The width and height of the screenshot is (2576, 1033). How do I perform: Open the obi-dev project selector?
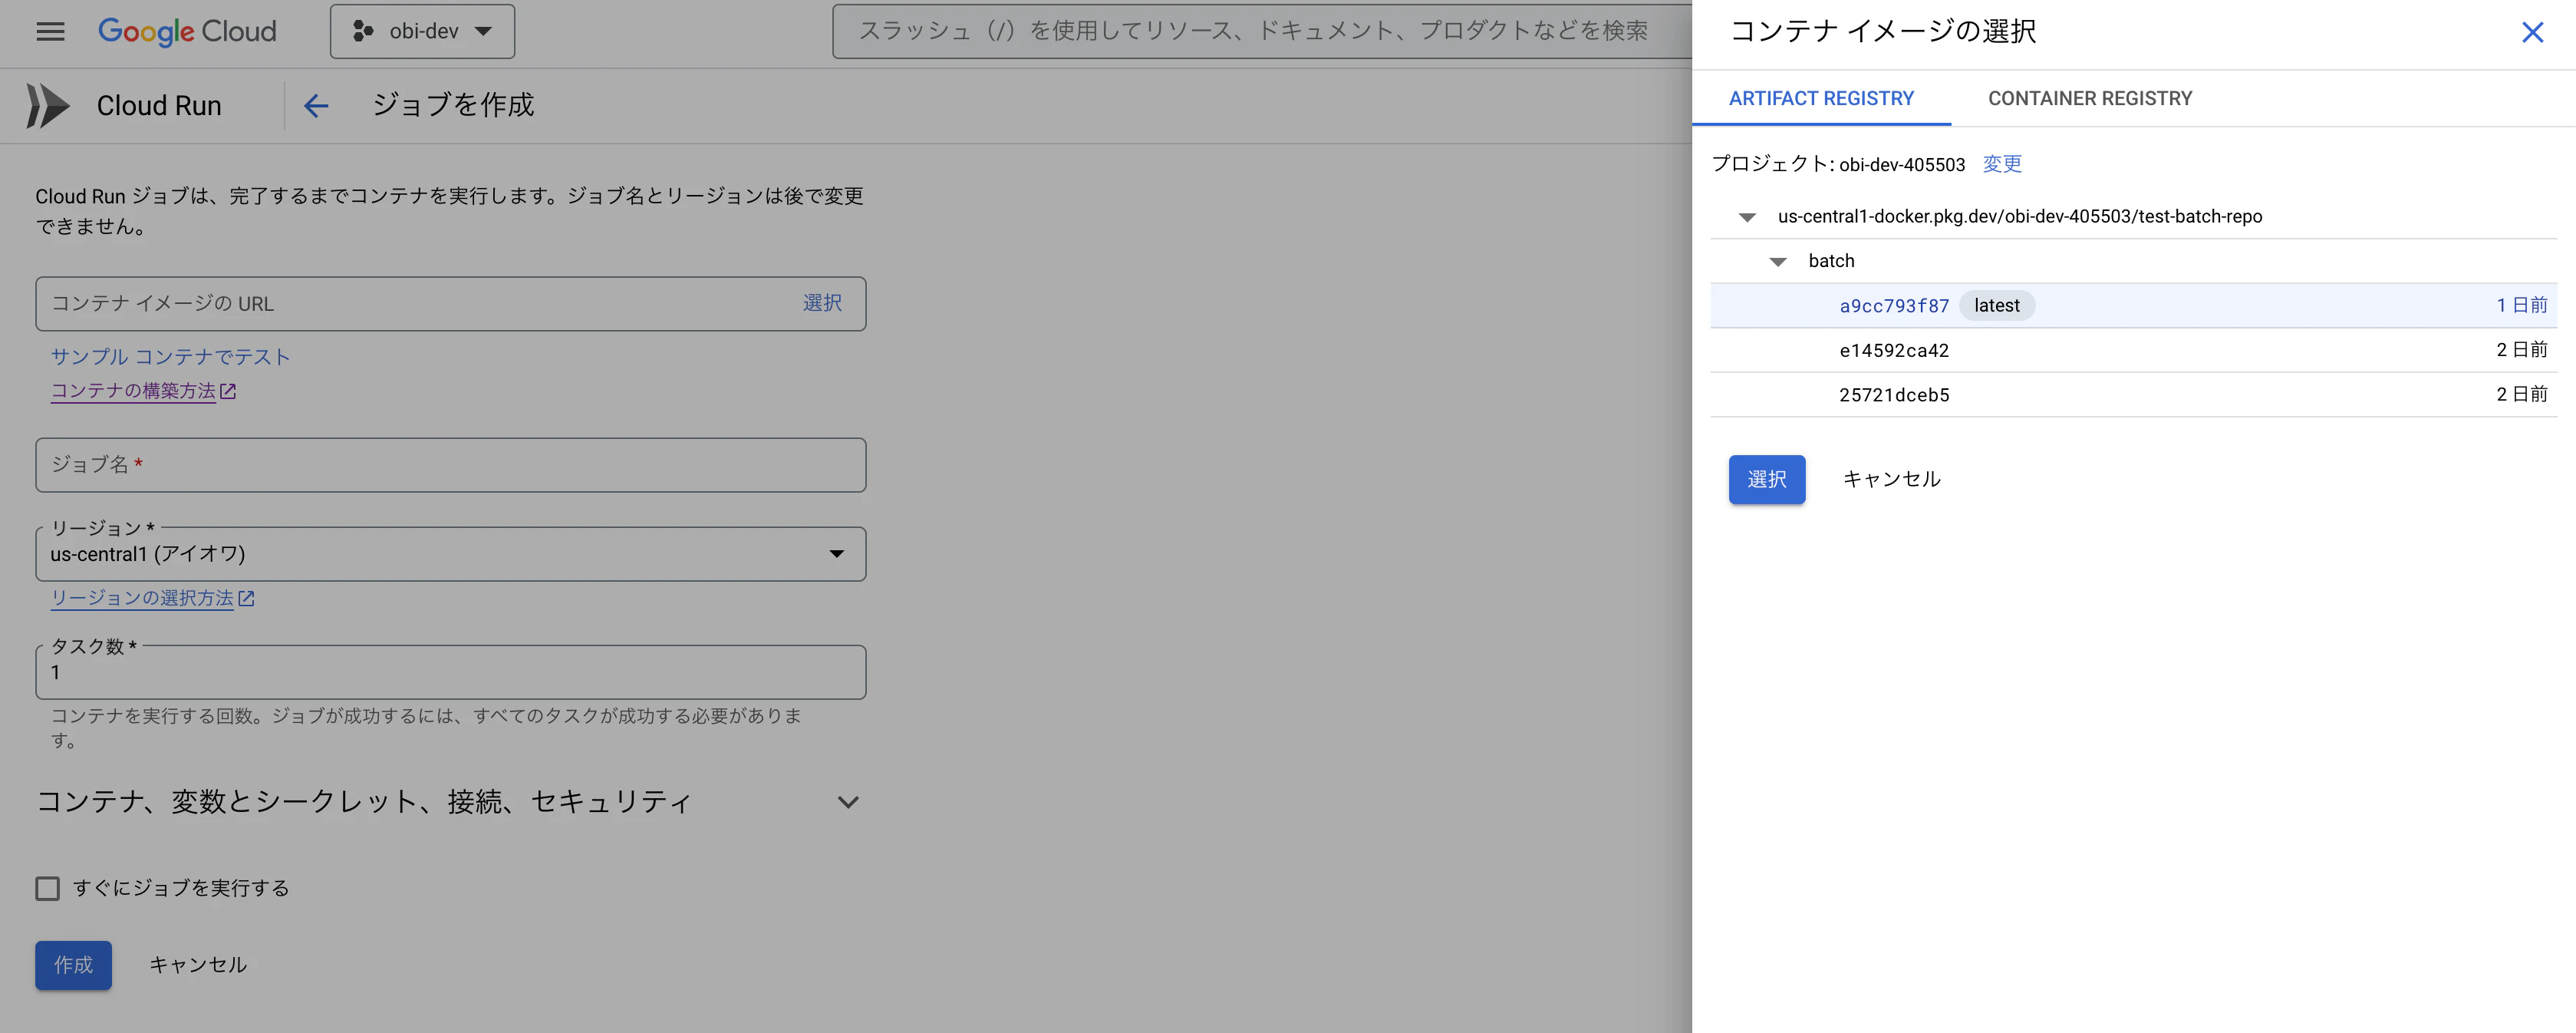click(422, 32)
